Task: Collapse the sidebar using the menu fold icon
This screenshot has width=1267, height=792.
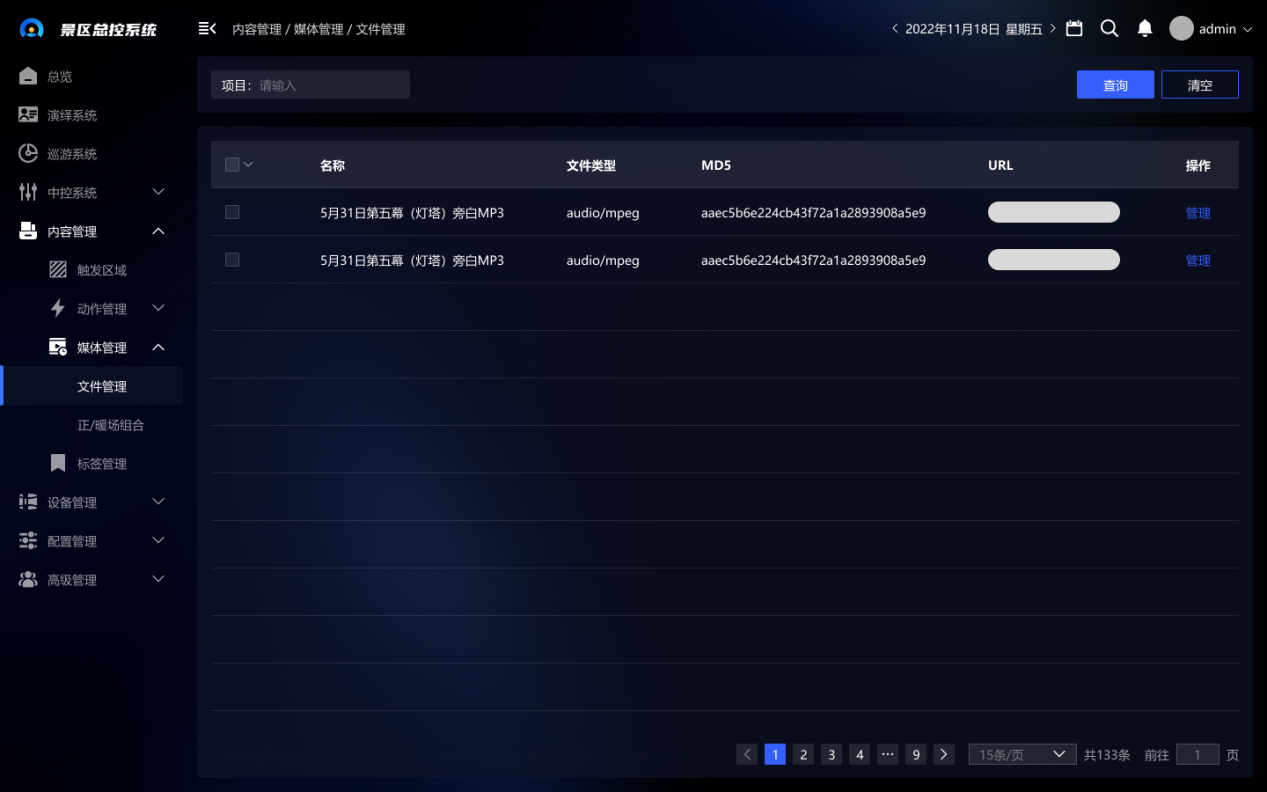Action: 207,29
